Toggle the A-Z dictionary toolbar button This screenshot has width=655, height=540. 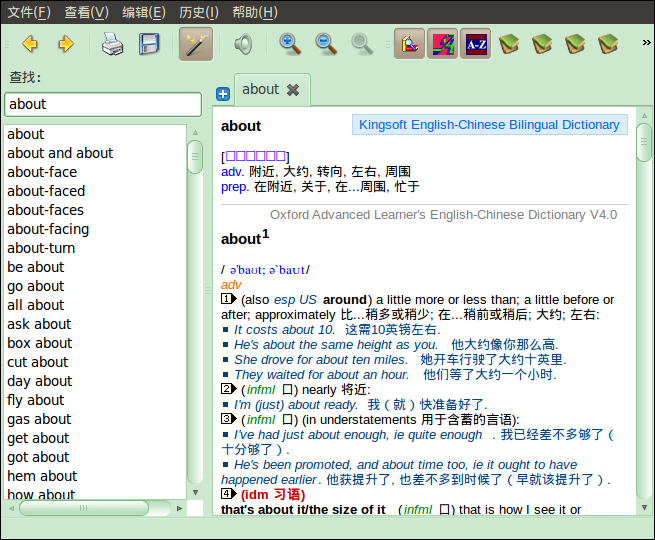[x=475, y=44]
